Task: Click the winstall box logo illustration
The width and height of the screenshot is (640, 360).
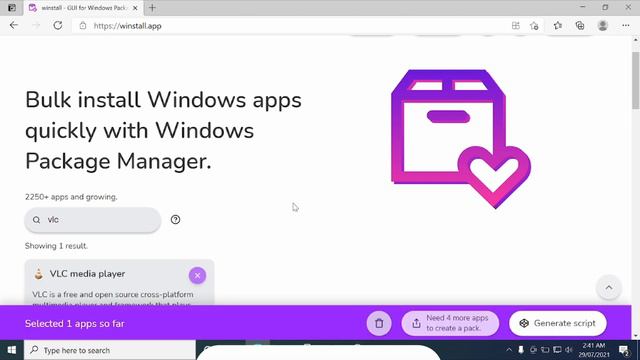Action: pyautogui.click(x=461, y=139)
